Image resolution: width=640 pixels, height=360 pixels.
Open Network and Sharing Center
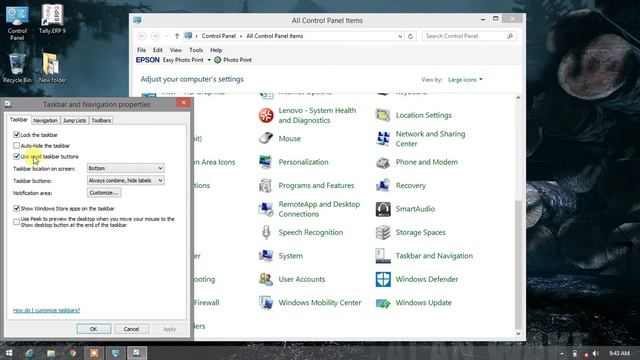(x=420, y=139)
